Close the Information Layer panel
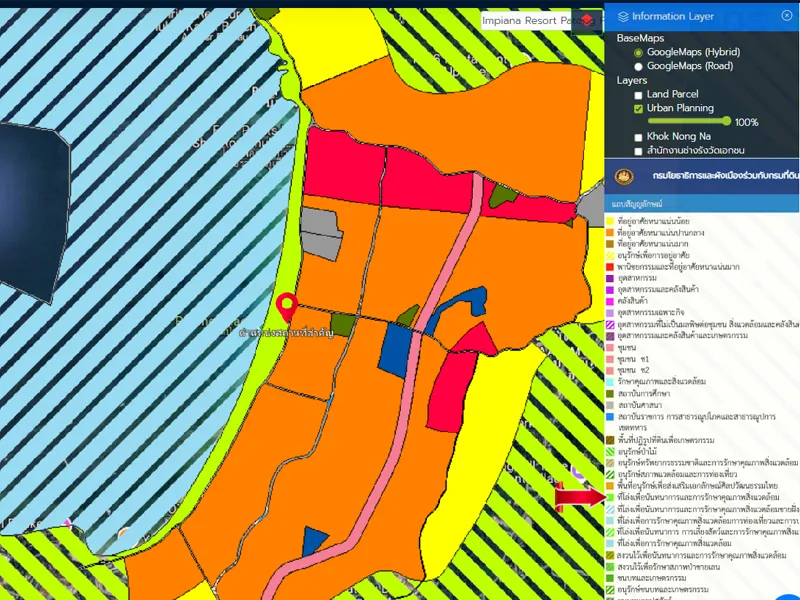Image resolution: width=800 pixels, height=600 pixels. pyautogui.click(x=785, y=16)
